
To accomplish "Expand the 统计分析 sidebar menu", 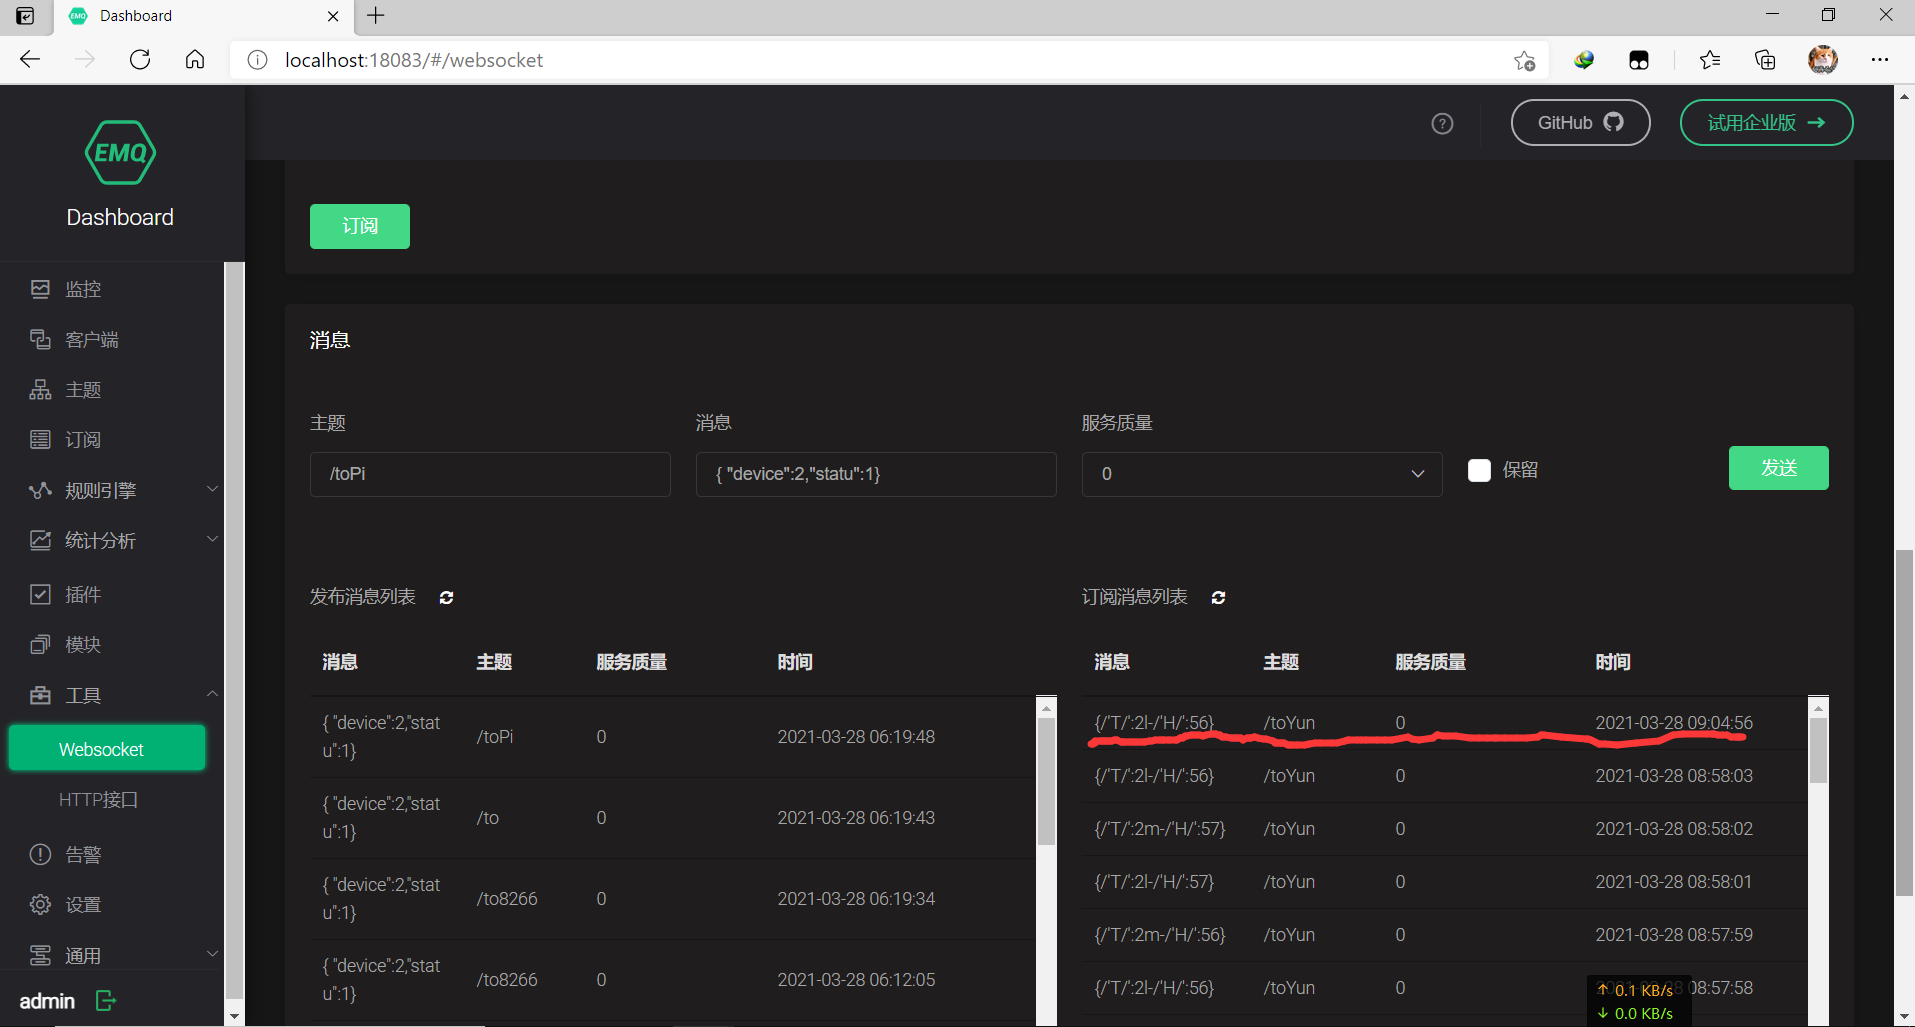I will [x=122, y=540].
